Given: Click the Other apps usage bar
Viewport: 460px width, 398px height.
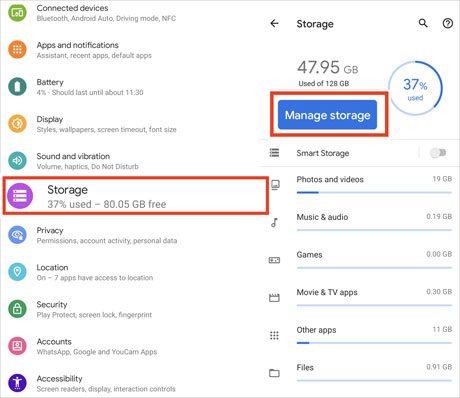Looking at the screenshot, I should [374, 343].
